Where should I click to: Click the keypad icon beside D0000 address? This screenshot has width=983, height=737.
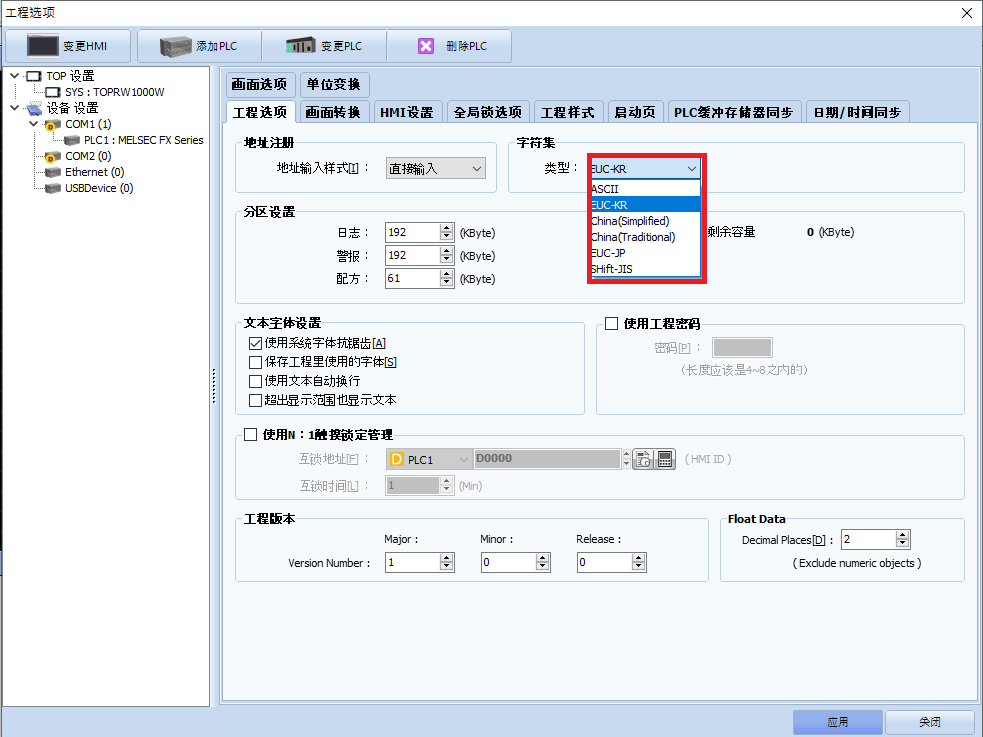pyautogui.click(x=666, y=459)
